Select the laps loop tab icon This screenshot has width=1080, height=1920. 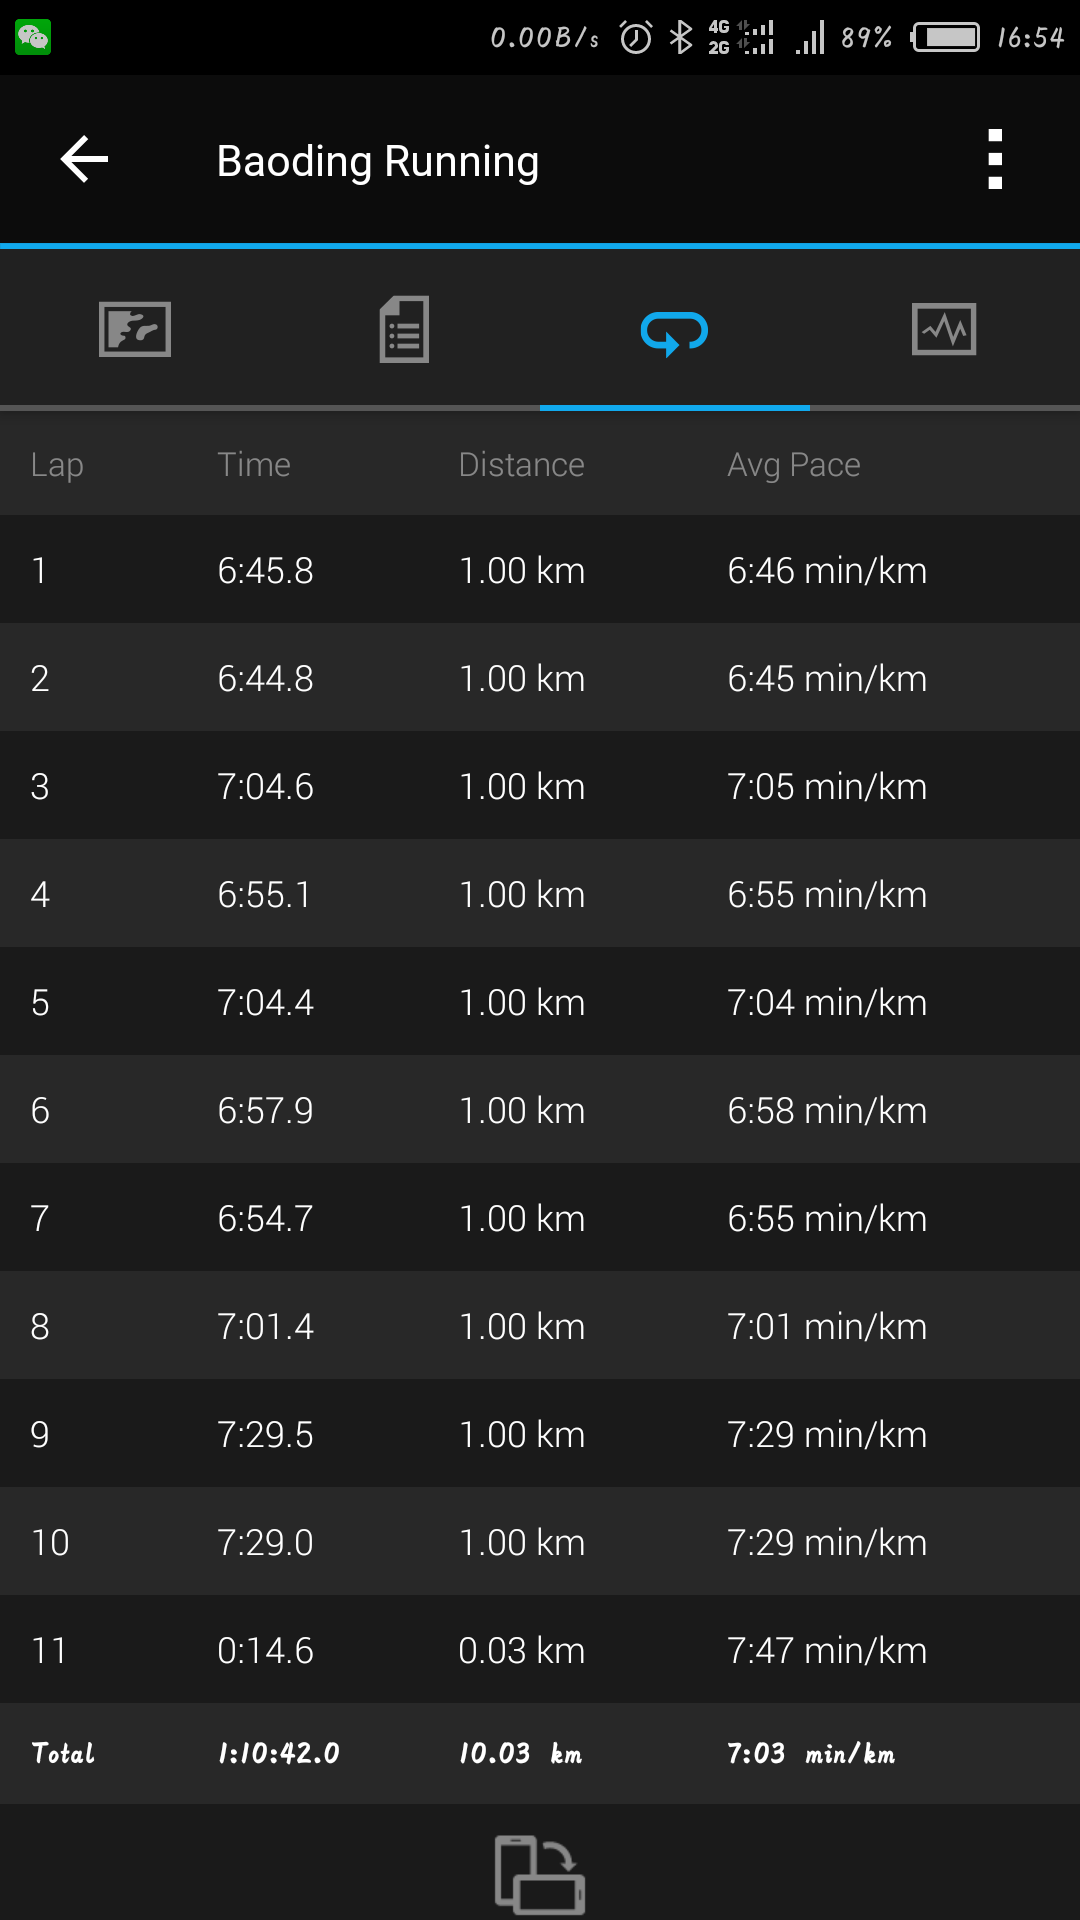tap(675, 332)
